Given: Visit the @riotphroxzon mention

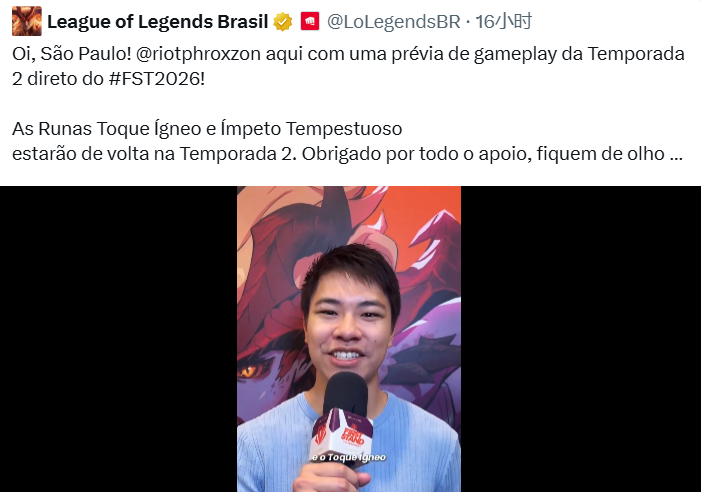Looking at the screenshot, I should pyautogui.click(x=198, y=54).
